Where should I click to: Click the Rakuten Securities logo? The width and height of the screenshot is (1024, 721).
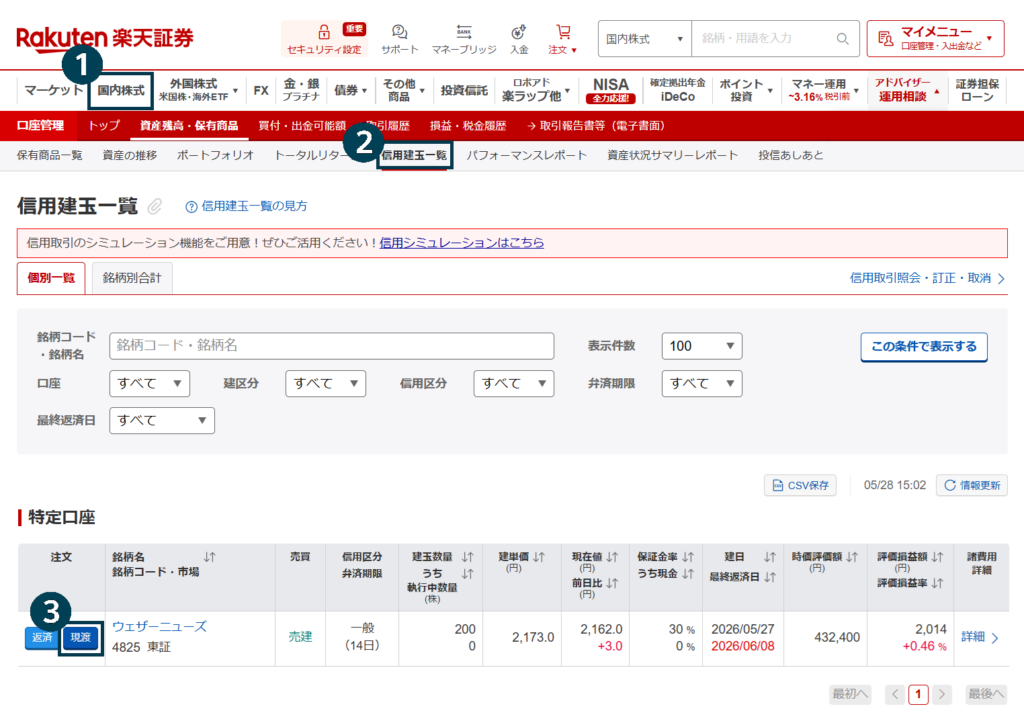(x=104, y=38)
